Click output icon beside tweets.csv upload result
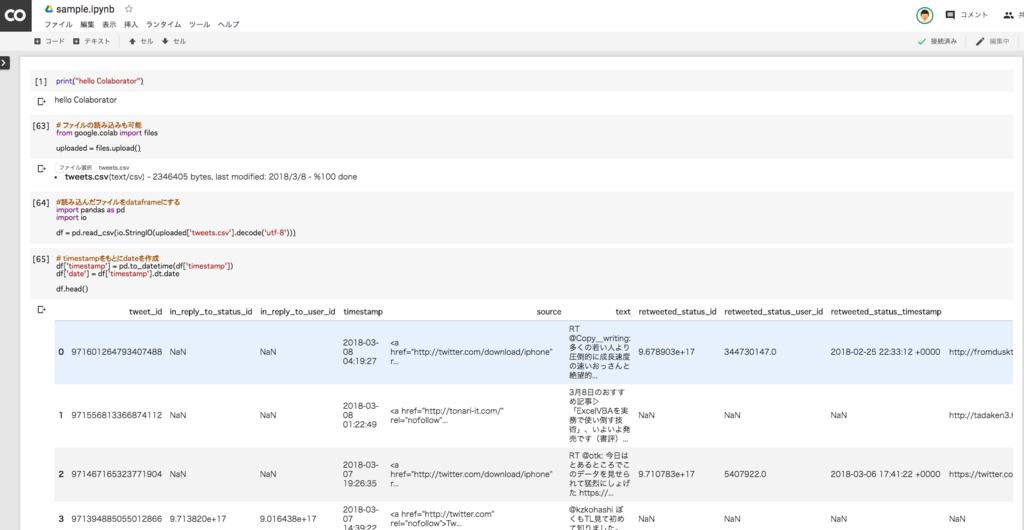The width and height of the screenshot is (1024, 530). [42, 168]
